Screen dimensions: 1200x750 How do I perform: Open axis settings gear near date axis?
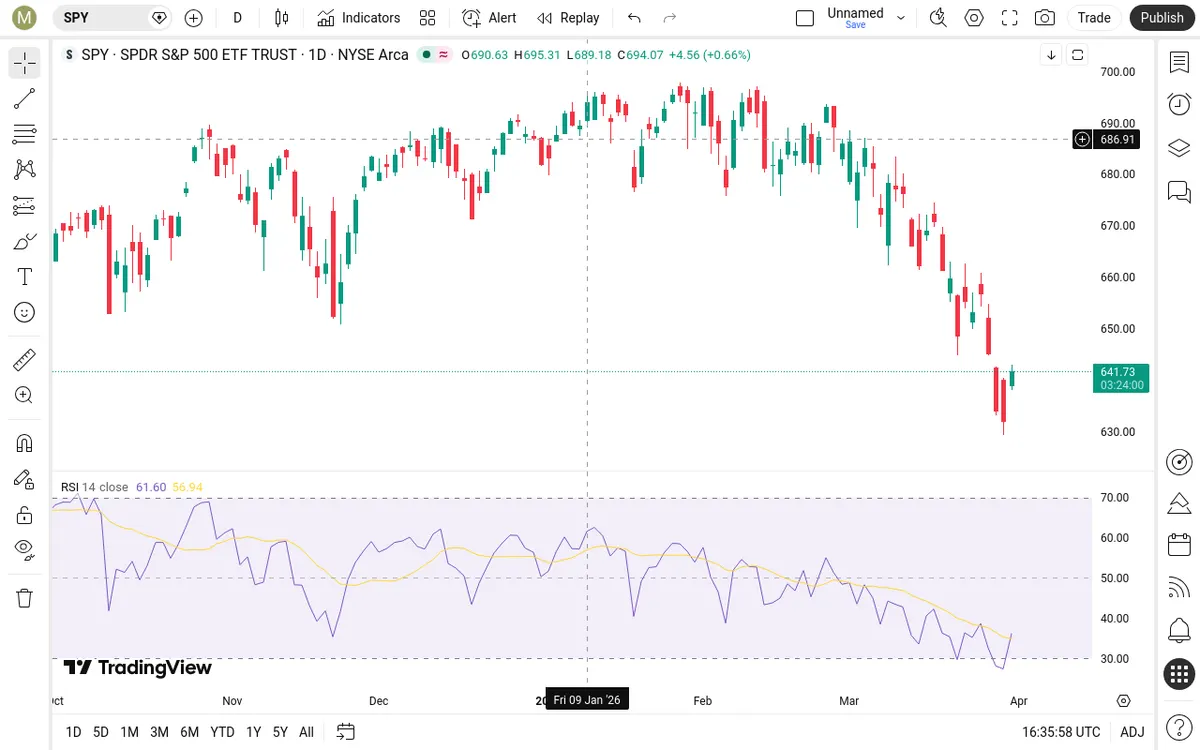[x=1124, y=701]
